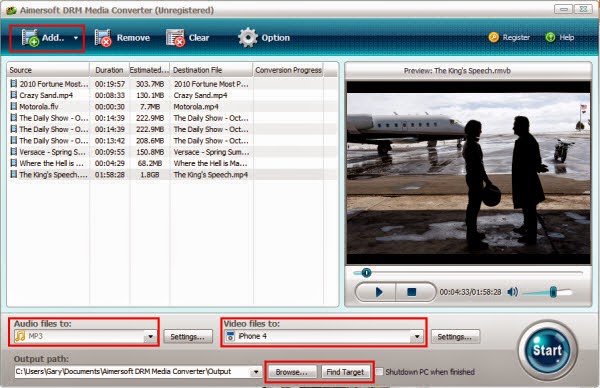The width and height of the screenshot is (600, 388).
Task: Click the Browse... button
Action: point(292,372)
